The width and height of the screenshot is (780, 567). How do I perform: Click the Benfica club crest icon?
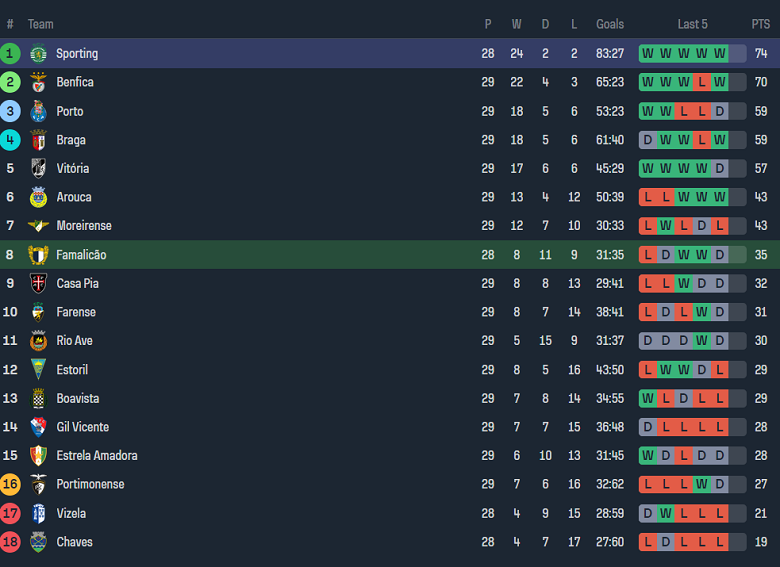click(x=38, y=82)
